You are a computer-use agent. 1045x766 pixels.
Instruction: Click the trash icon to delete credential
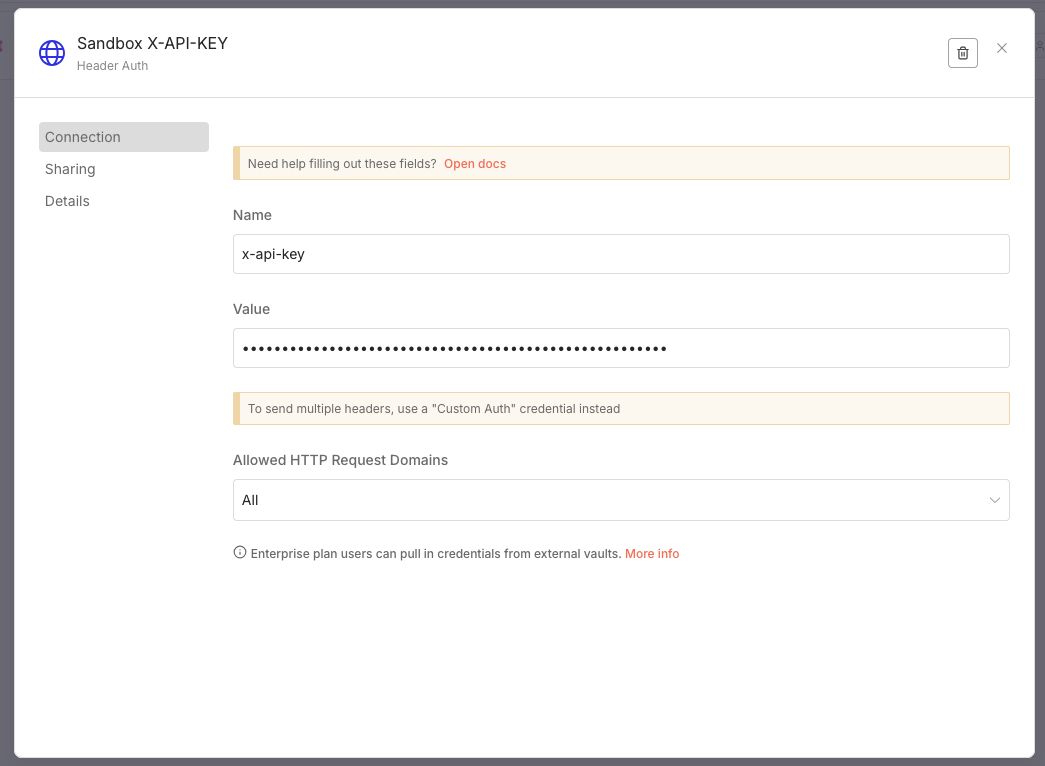coord(962,53)
